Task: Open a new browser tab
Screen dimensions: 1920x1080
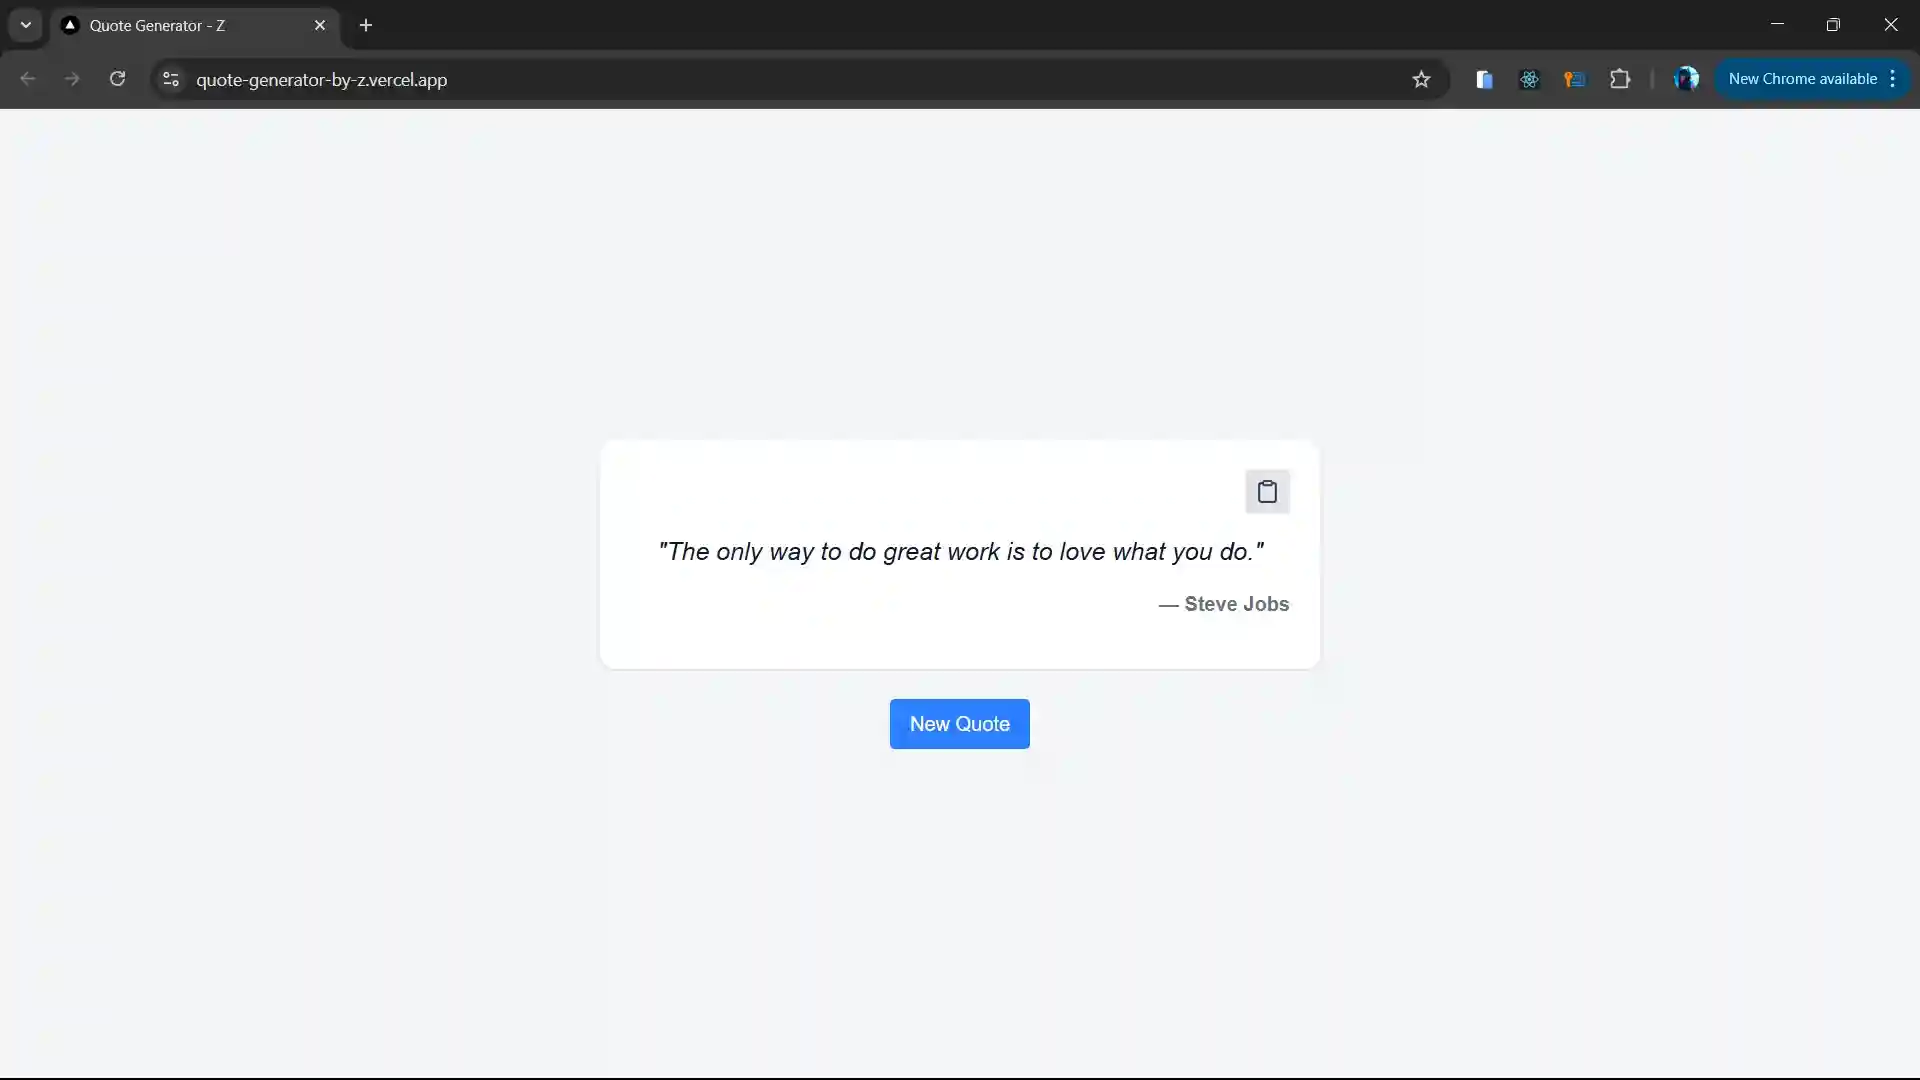Action: point(366,25)
